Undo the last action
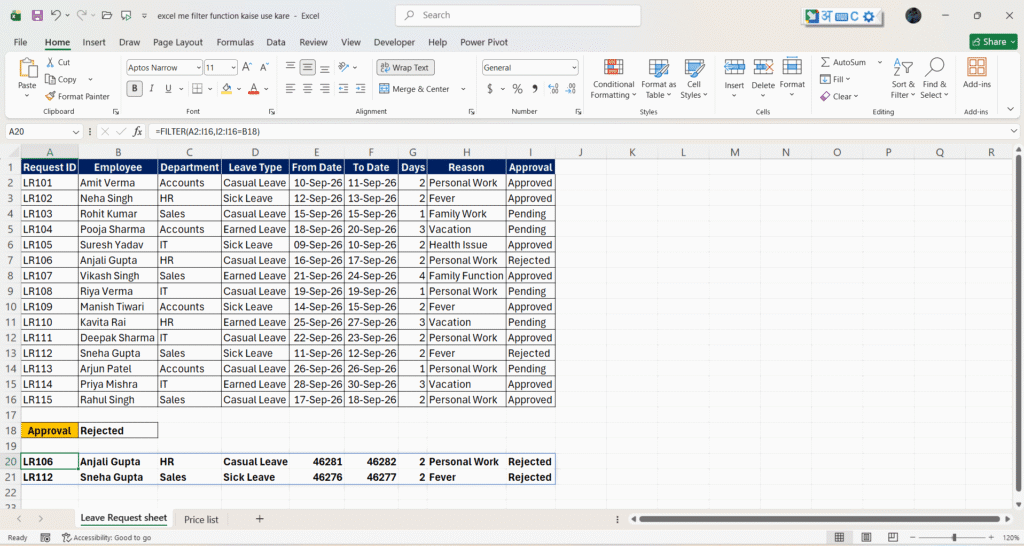Image resolution: width=1024 pixels, height=546 pixels. (56, 16)
